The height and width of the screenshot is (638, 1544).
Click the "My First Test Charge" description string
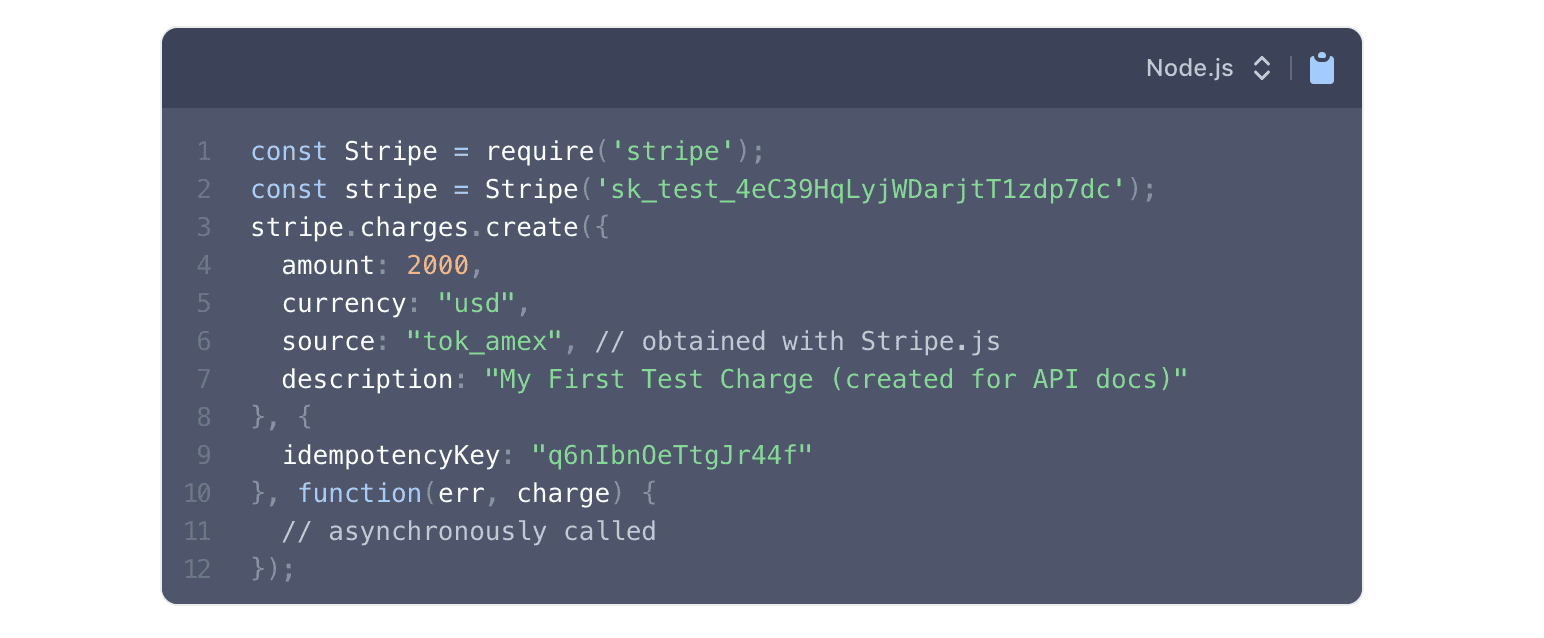click(x=835, y=380)
